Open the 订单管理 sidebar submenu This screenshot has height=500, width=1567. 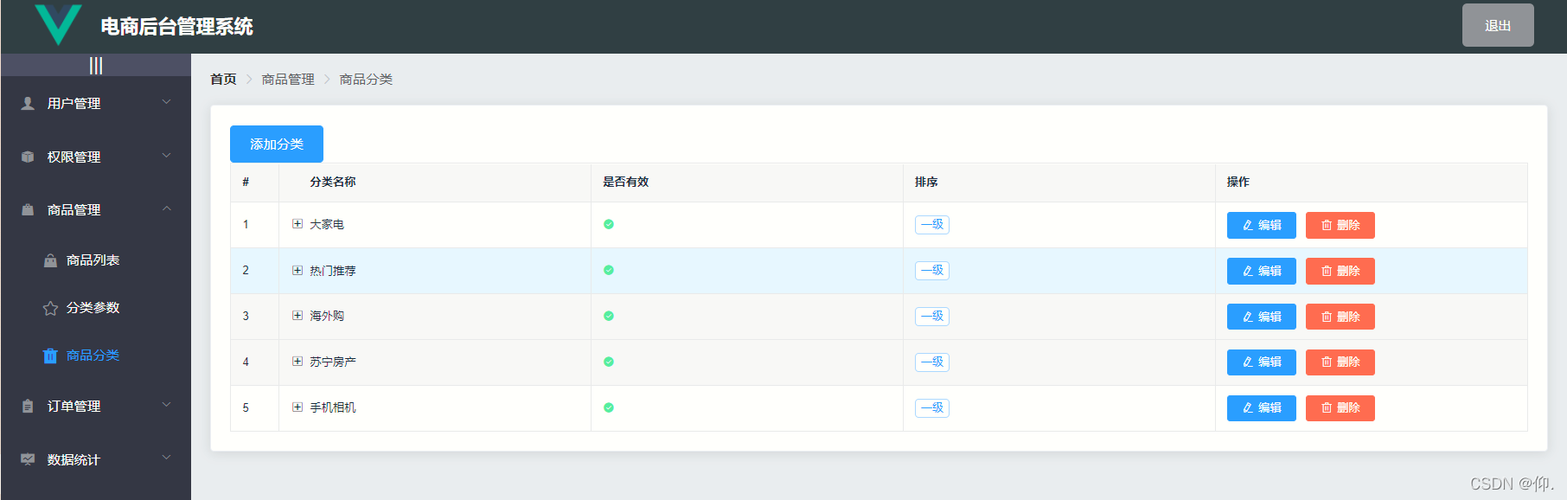tap(95, 406)
